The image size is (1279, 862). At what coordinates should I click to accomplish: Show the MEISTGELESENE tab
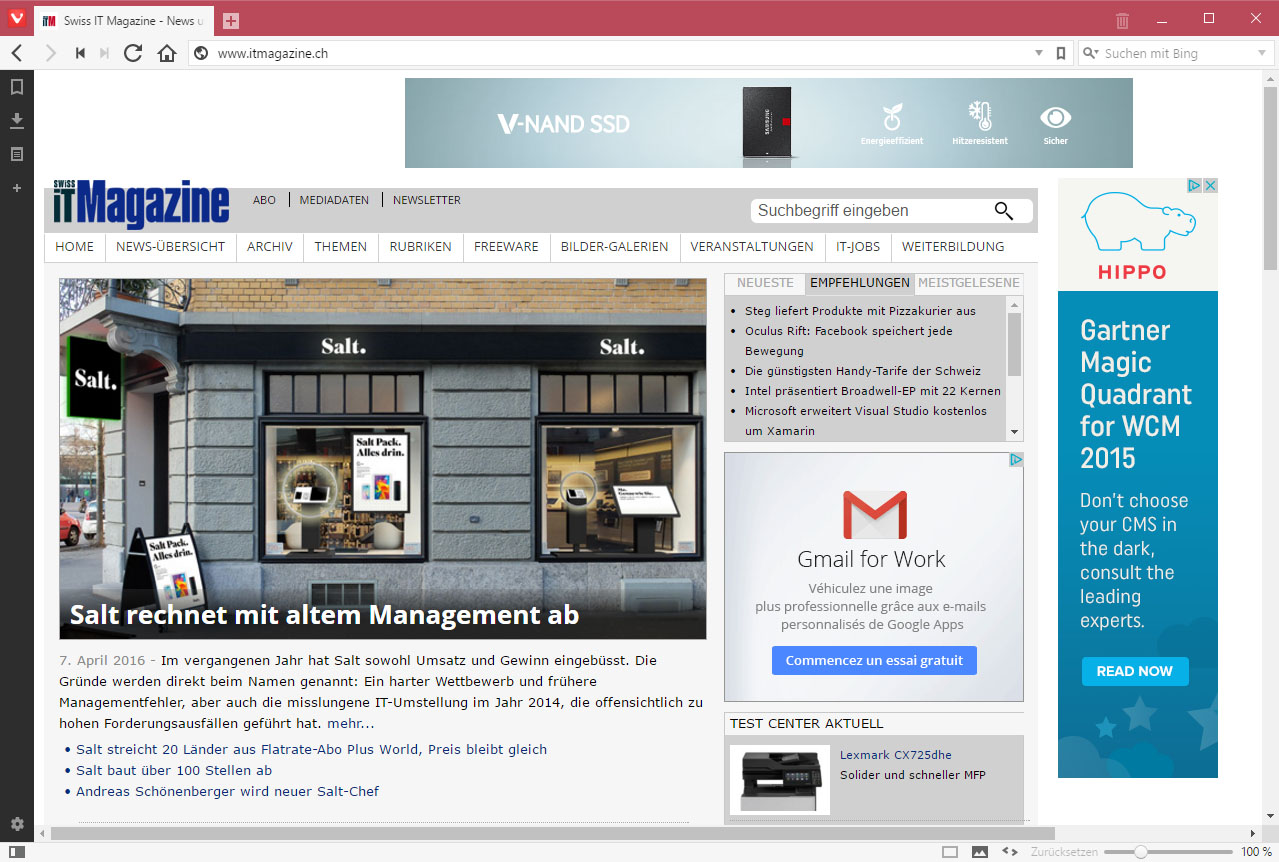(x=969, y=283)
